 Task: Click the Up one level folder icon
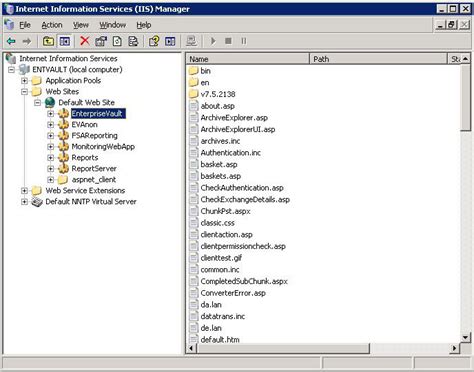(x=49, y=41)
